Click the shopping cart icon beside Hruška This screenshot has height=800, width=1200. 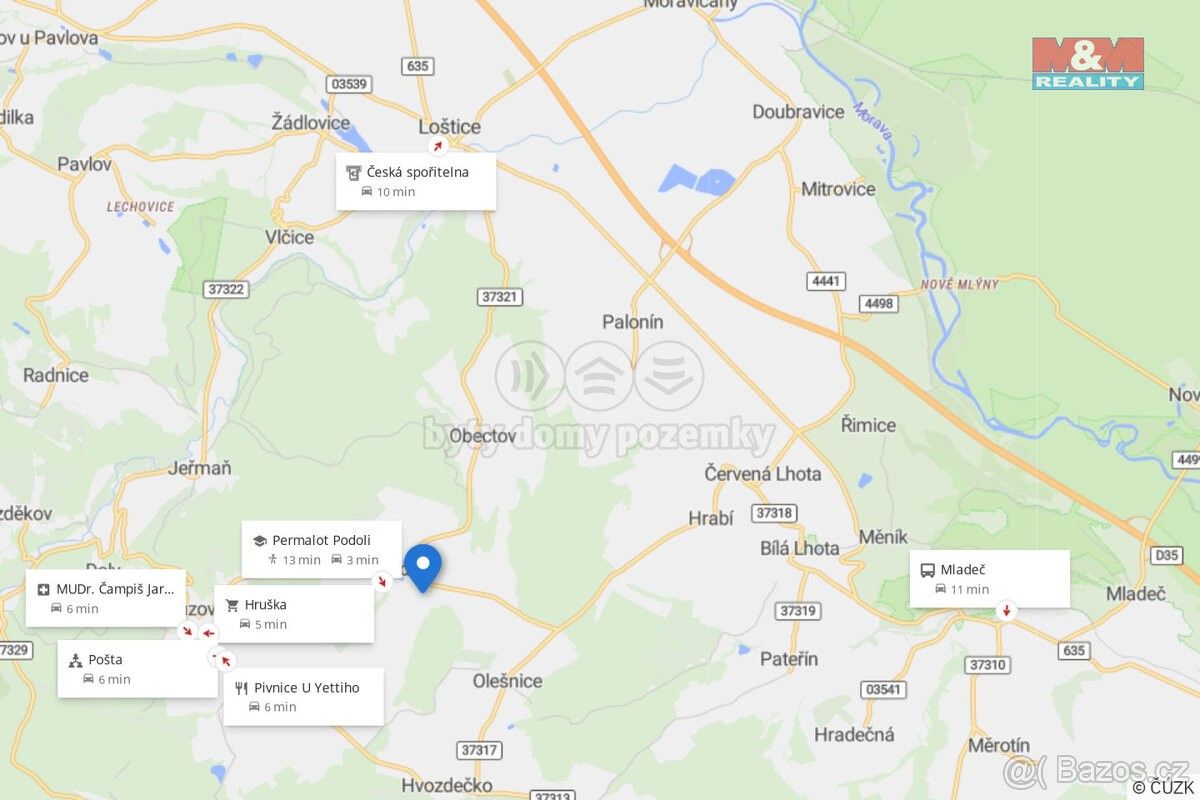(x=232, y=605)
